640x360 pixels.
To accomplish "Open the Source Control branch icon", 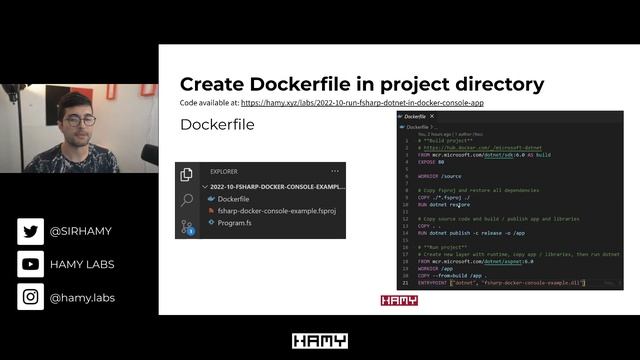I will (x=187, y=227).
